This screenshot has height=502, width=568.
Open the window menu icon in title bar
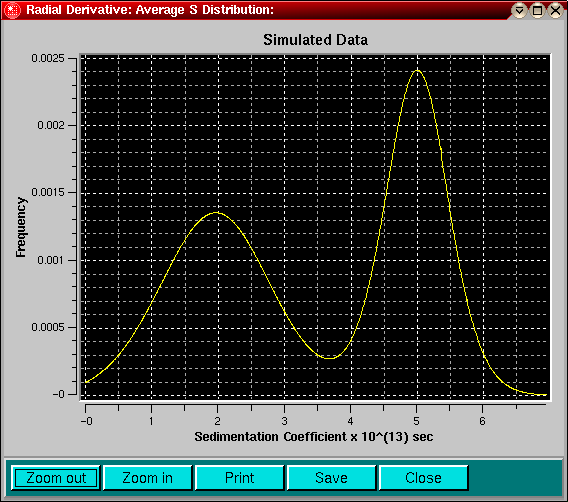(12, 10)
